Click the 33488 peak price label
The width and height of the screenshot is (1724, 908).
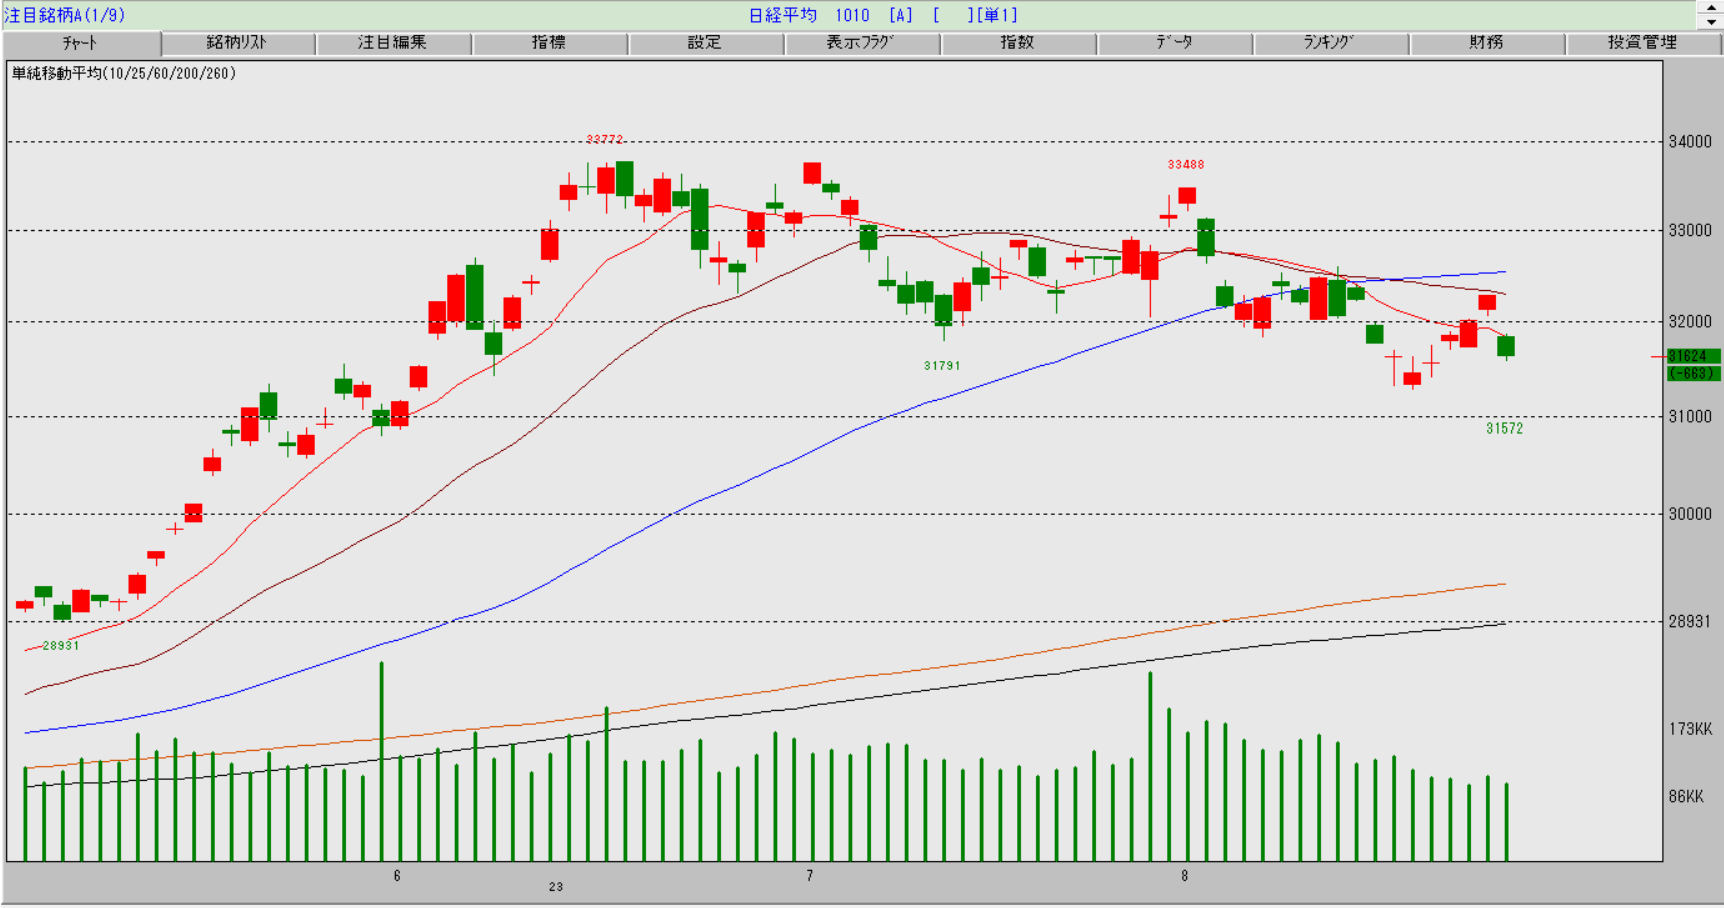[1186, 164]
